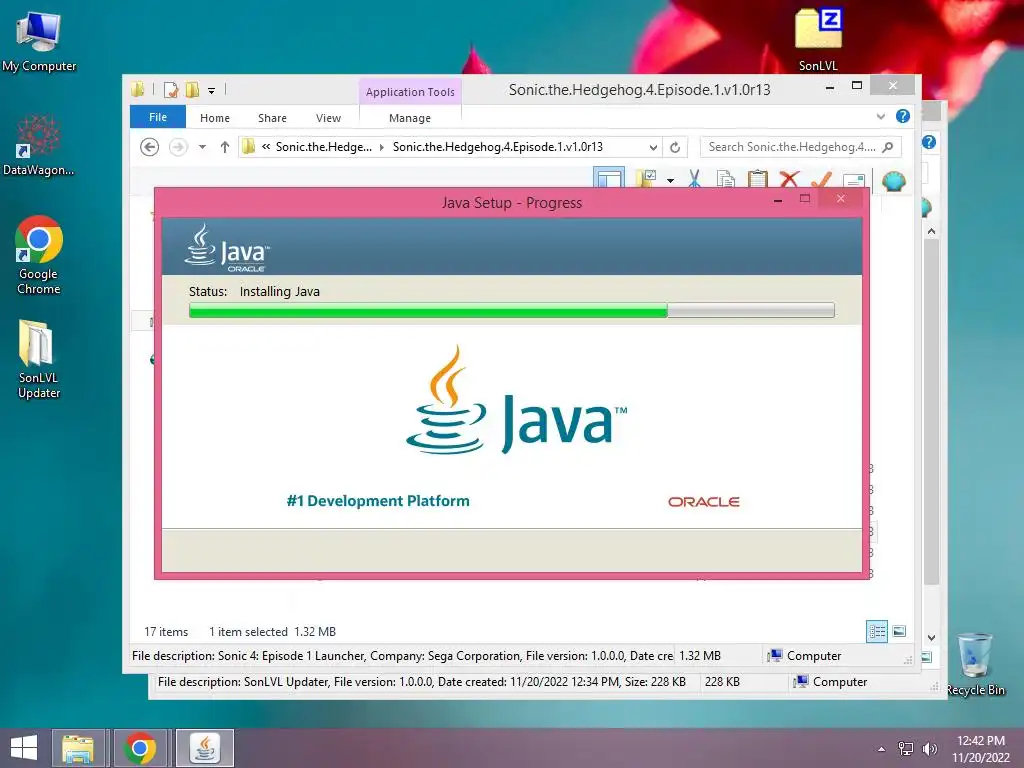Click the red X Delete toolbar icon
Screen dimensions: 1024x768
click(789, 179)
